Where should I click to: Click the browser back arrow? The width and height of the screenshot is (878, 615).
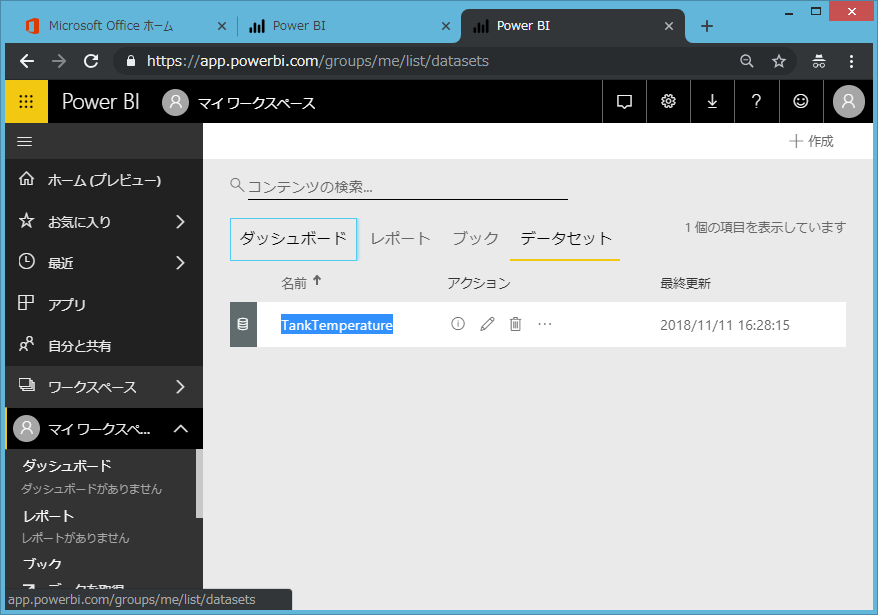click(x=27, y=61)
